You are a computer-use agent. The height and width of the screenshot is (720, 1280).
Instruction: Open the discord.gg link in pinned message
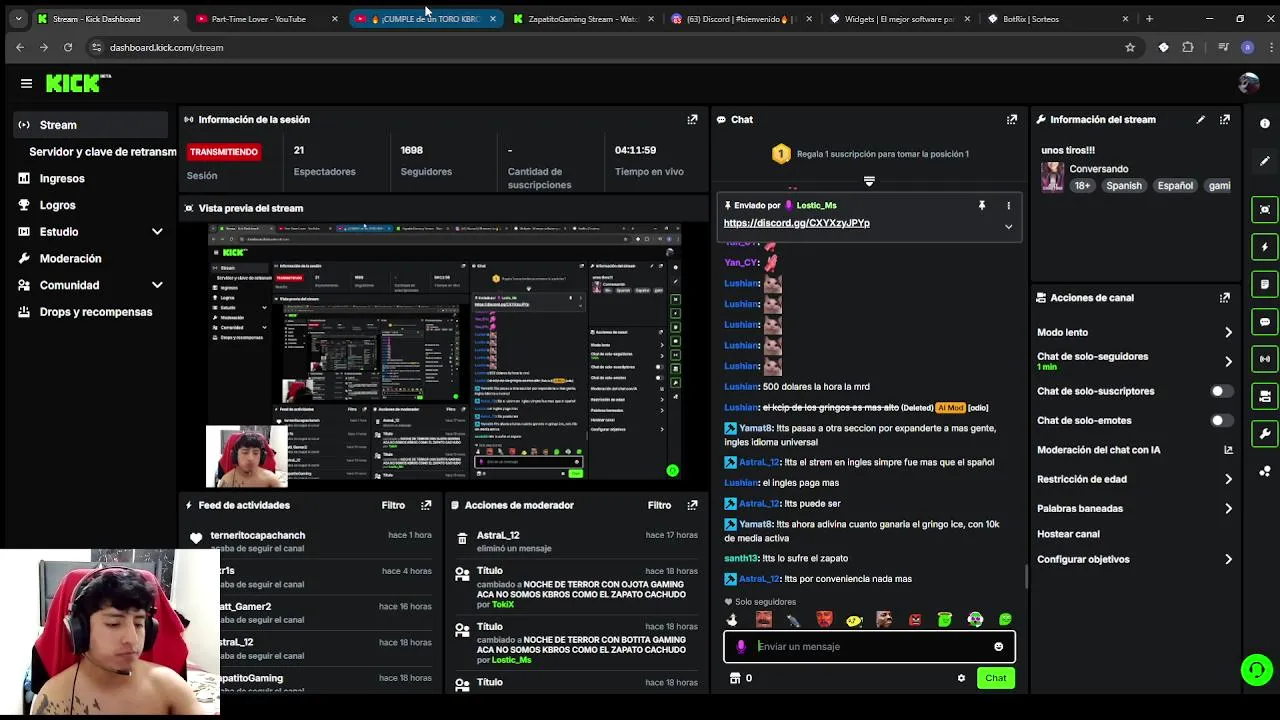point(796,223)
